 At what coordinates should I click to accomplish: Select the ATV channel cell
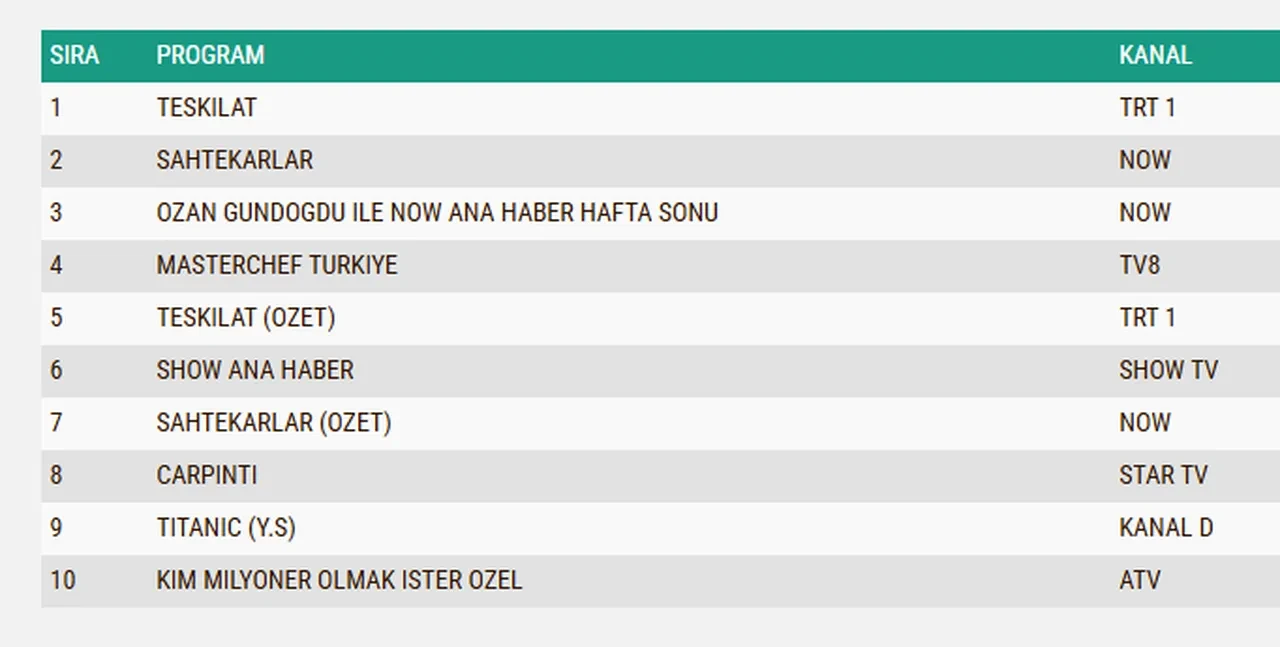click(x=1140, y=580)
